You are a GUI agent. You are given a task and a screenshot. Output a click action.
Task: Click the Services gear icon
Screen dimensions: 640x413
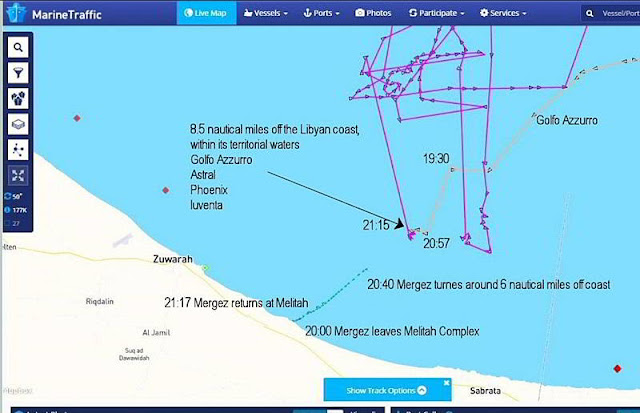tap(484, 13)
